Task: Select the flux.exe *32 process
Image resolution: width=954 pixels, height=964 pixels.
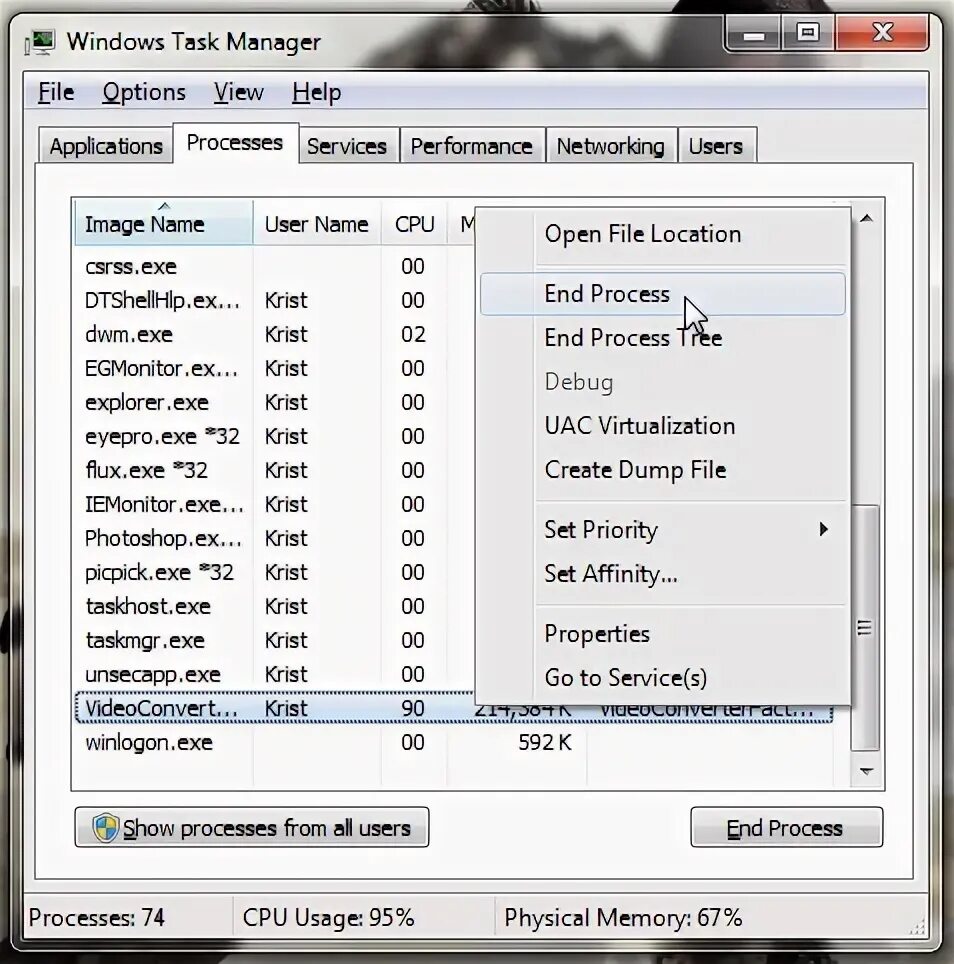Action: [x=274, y=470]
